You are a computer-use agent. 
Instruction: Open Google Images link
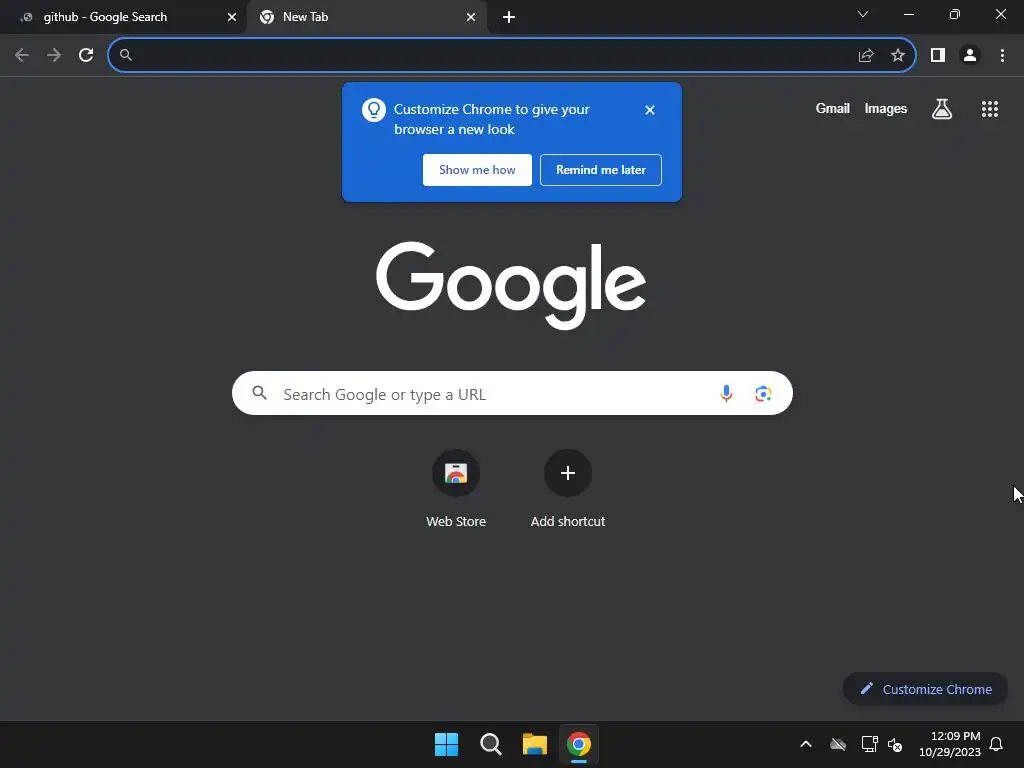click(x=886, y=108)
